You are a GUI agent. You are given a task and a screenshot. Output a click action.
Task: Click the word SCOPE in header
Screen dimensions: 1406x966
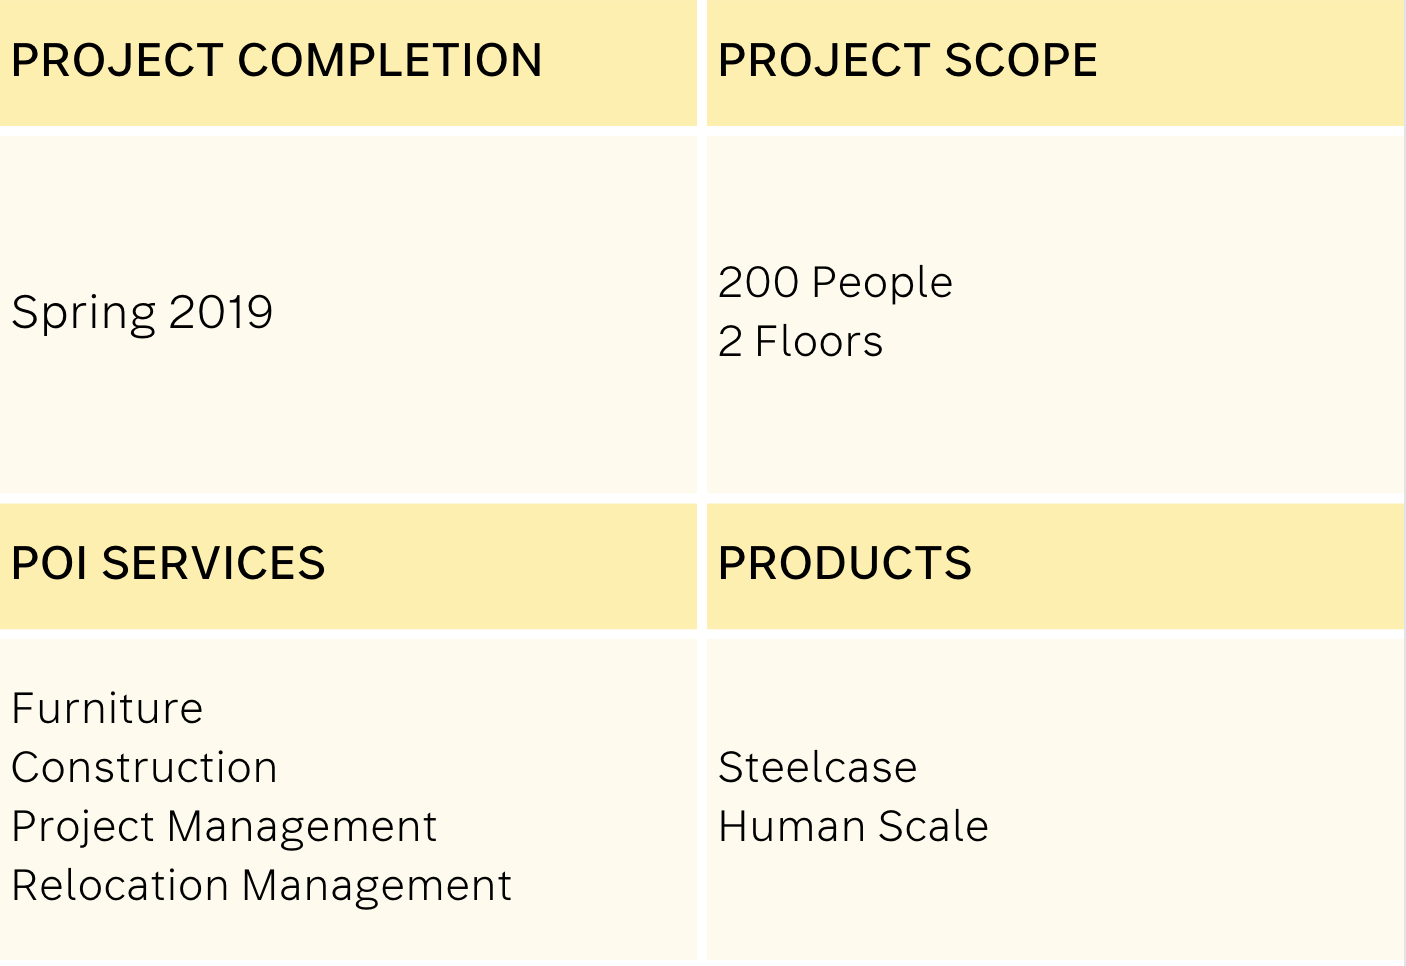tap(1021, 60)
